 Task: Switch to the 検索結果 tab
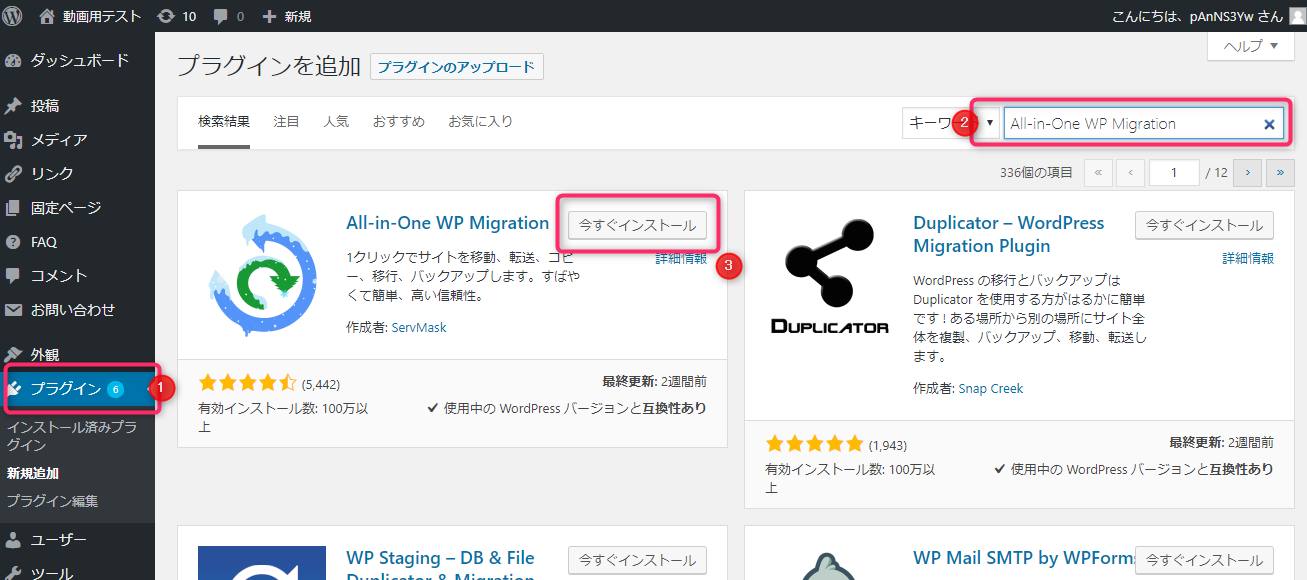(224, 122)
